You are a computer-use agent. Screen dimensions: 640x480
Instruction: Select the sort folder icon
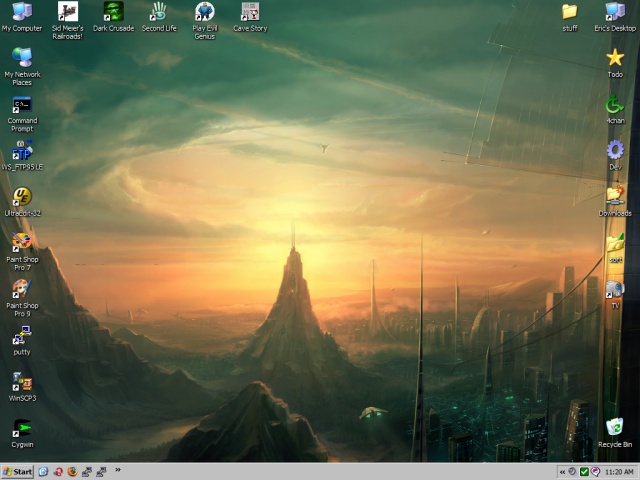[615, 248]
